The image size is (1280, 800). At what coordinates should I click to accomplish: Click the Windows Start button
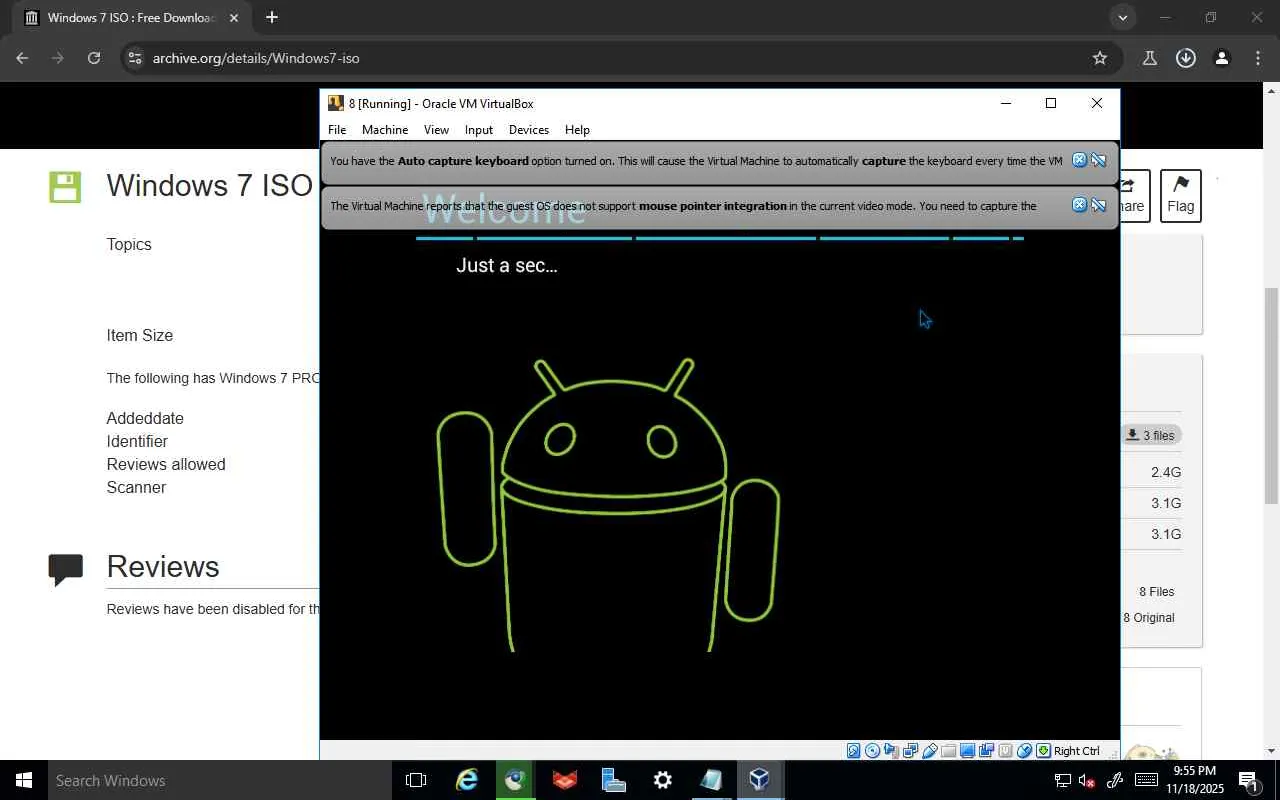coord(23,780)
